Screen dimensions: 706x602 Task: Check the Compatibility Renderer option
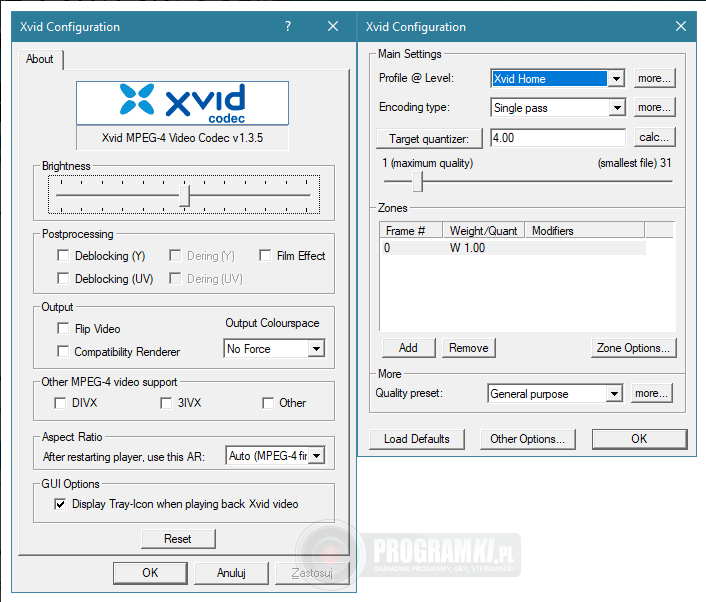[x=63, y=351]
